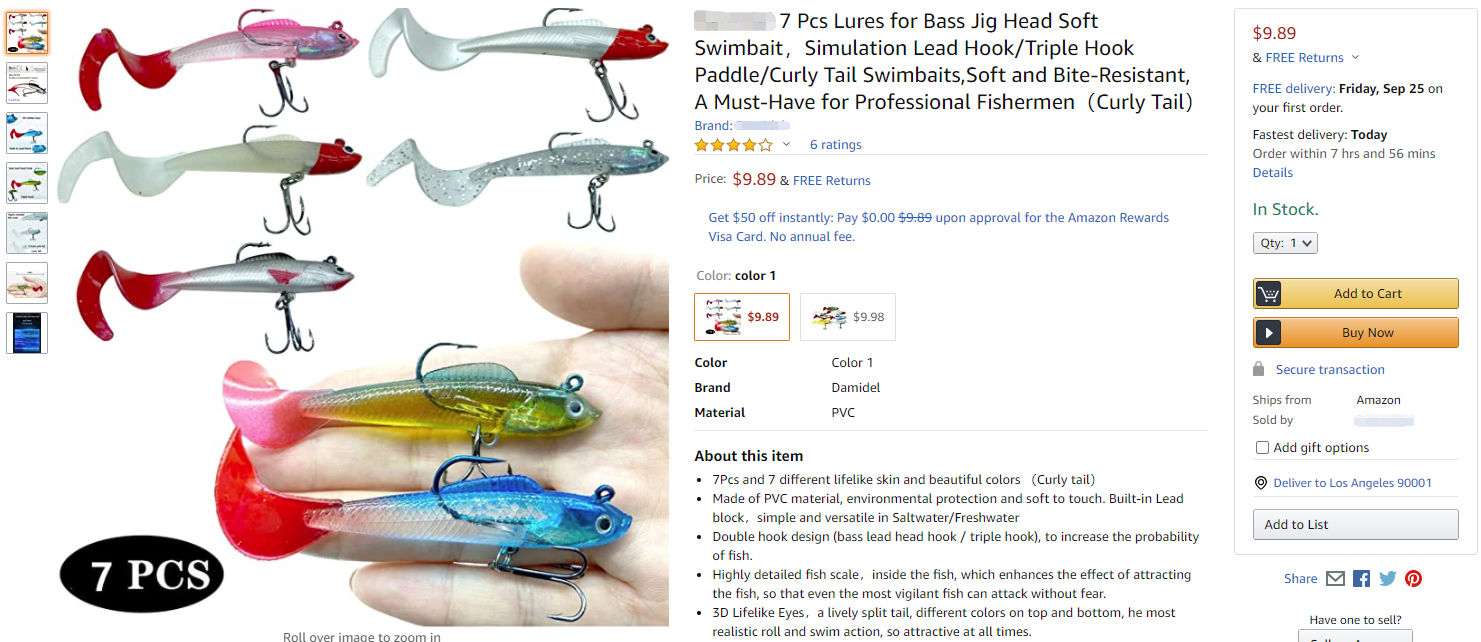This screenshot has height=642, width=1481.
Task: Check the Add gift options box
Action: pos(1262,448)
